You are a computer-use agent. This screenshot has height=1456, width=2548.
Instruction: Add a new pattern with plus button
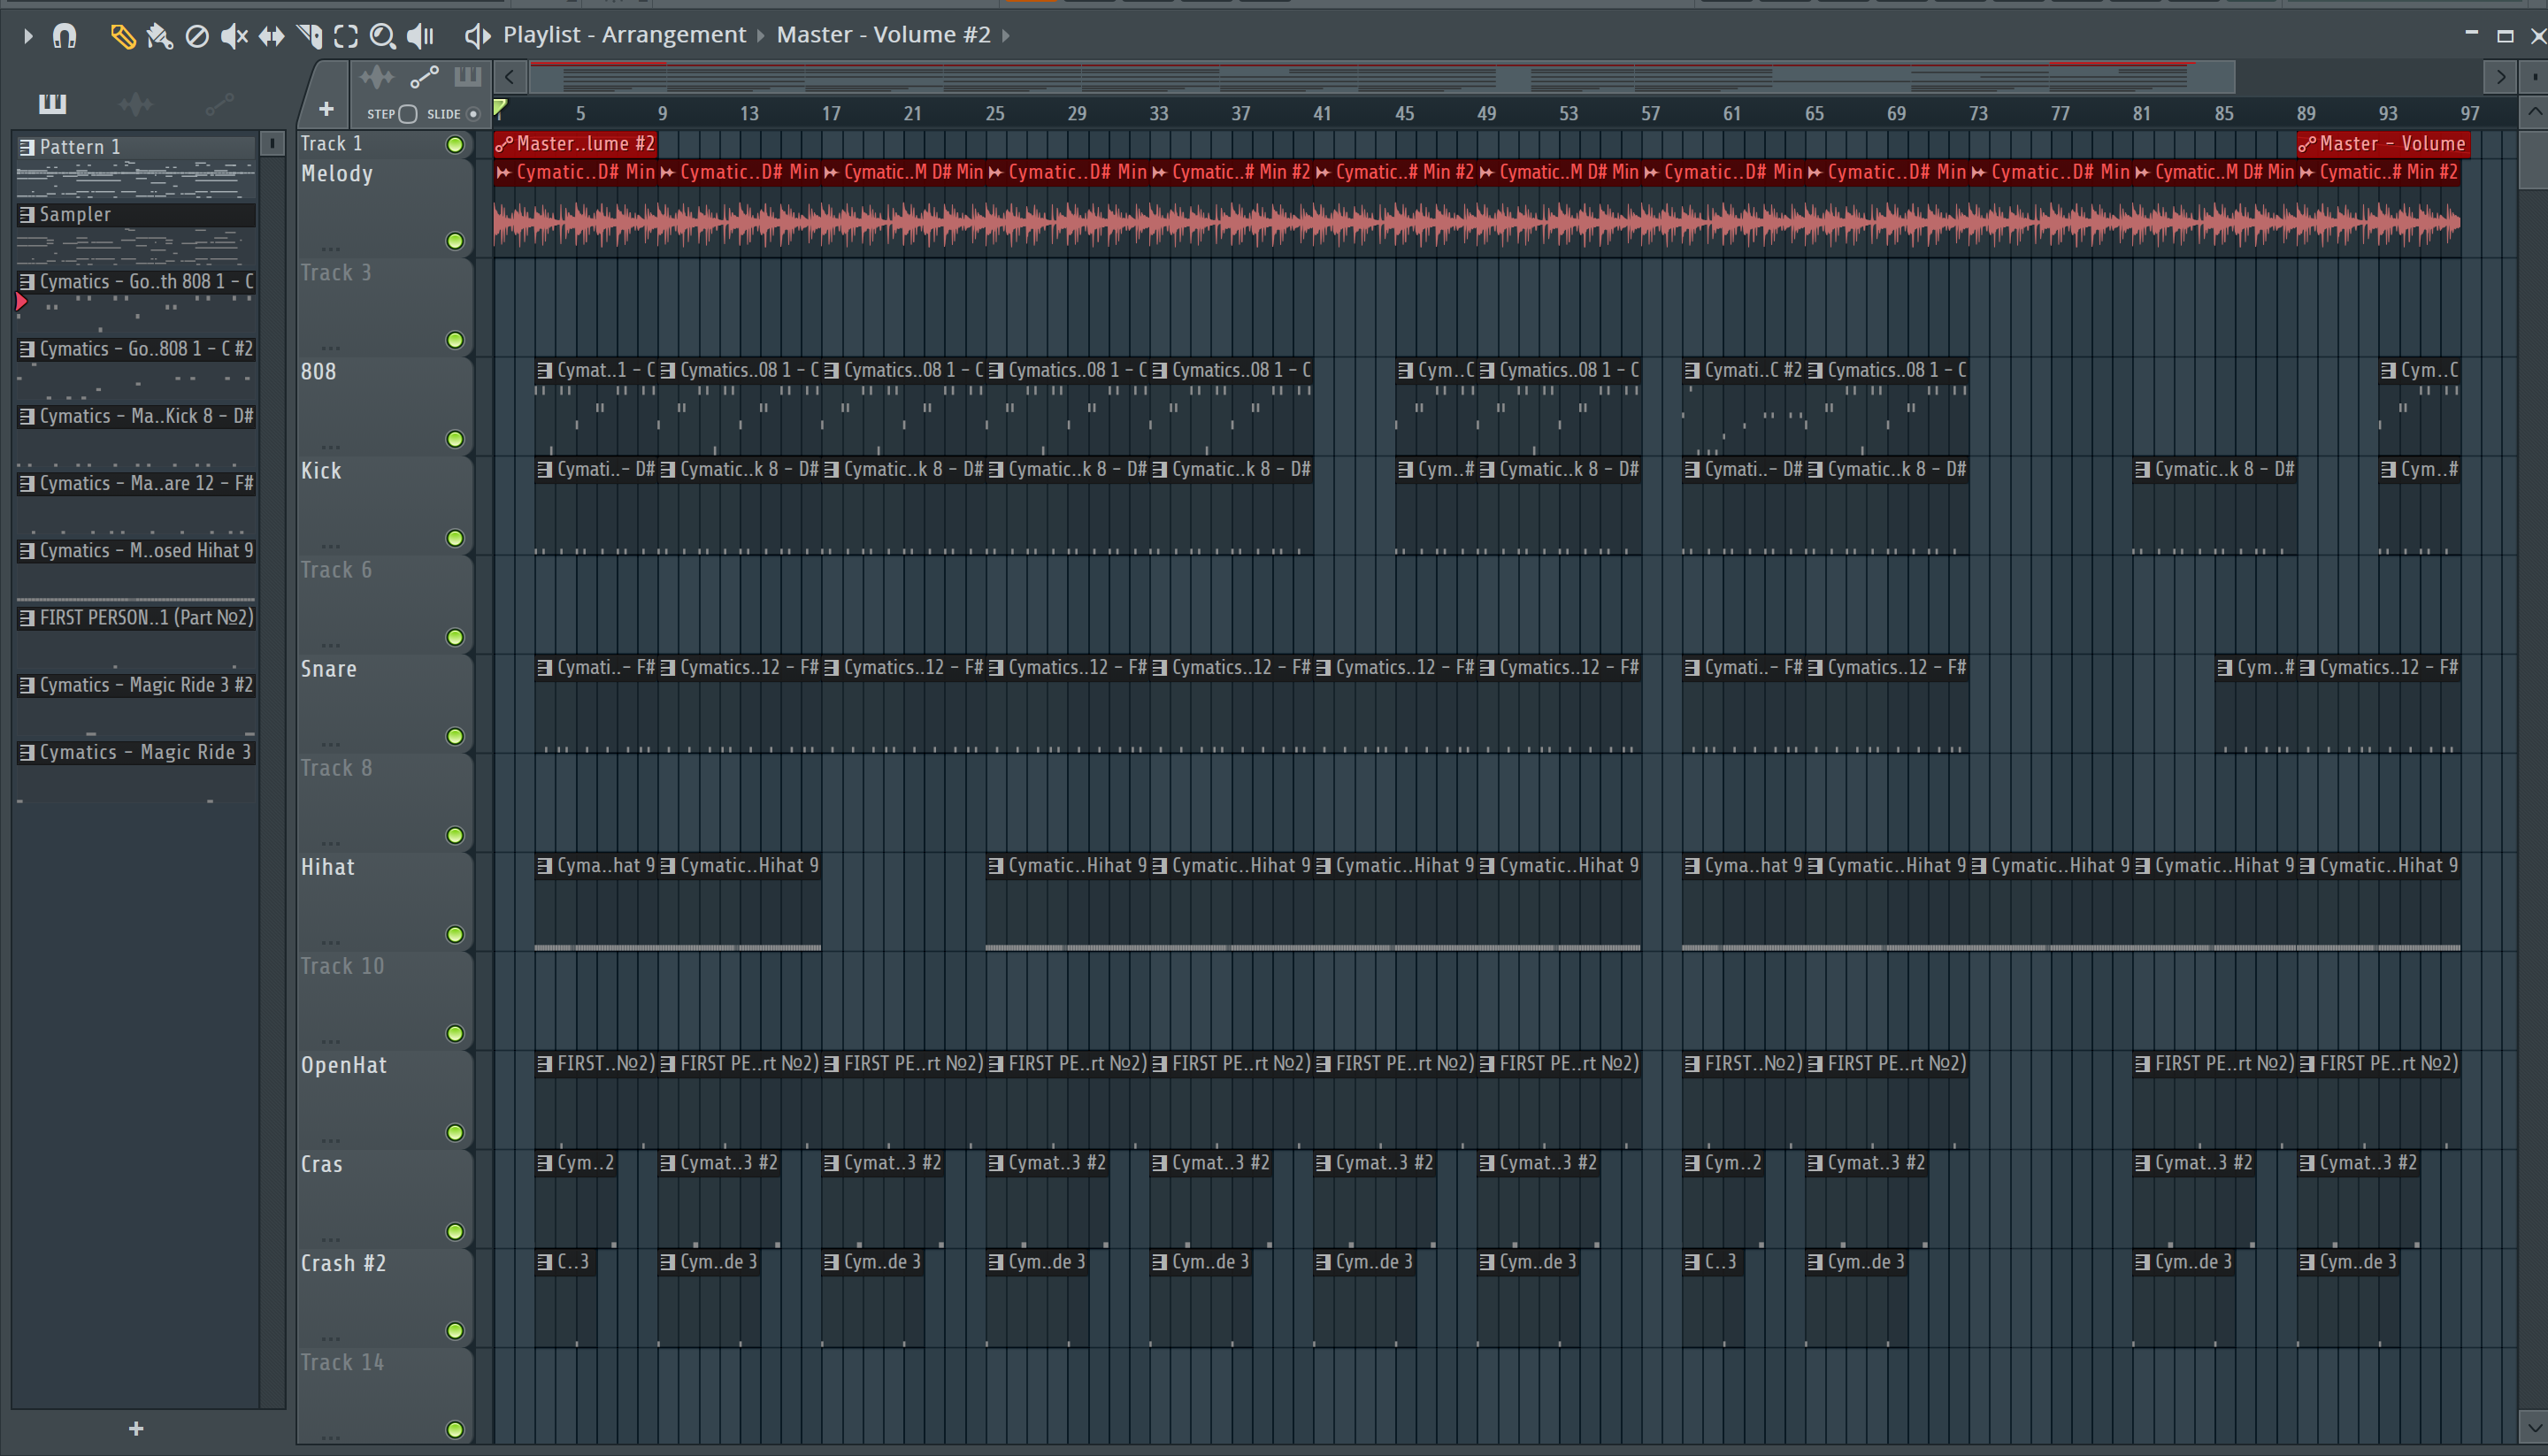click(136, 1429)
